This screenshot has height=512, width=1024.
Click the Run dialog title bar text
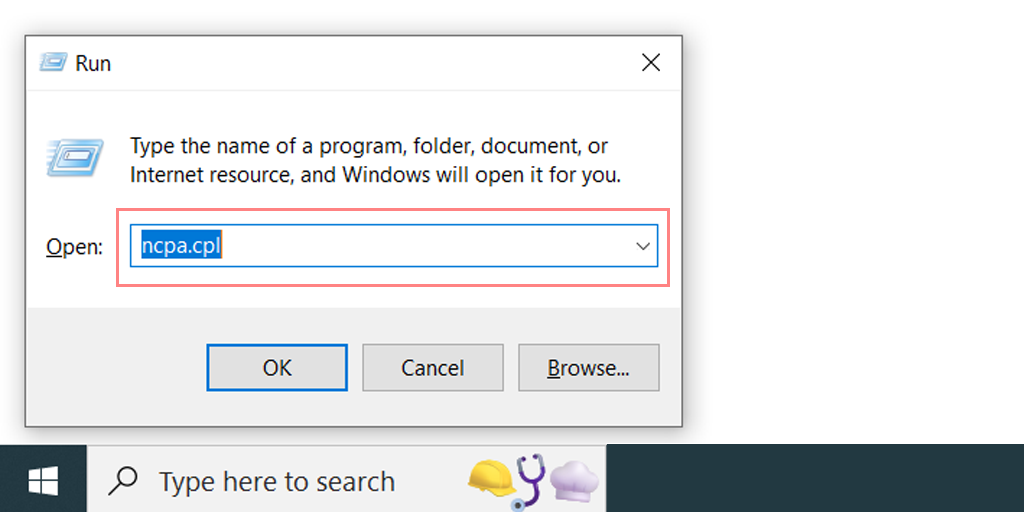(x=93, y=63)
